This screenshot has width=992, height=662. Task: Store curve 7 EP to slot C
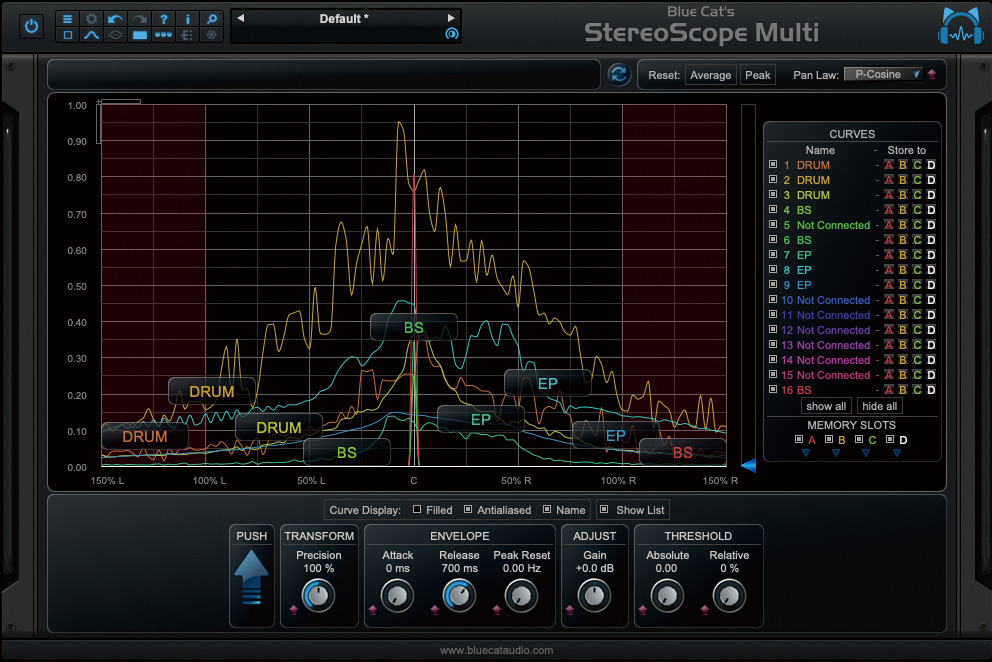(x=917, y=255)
